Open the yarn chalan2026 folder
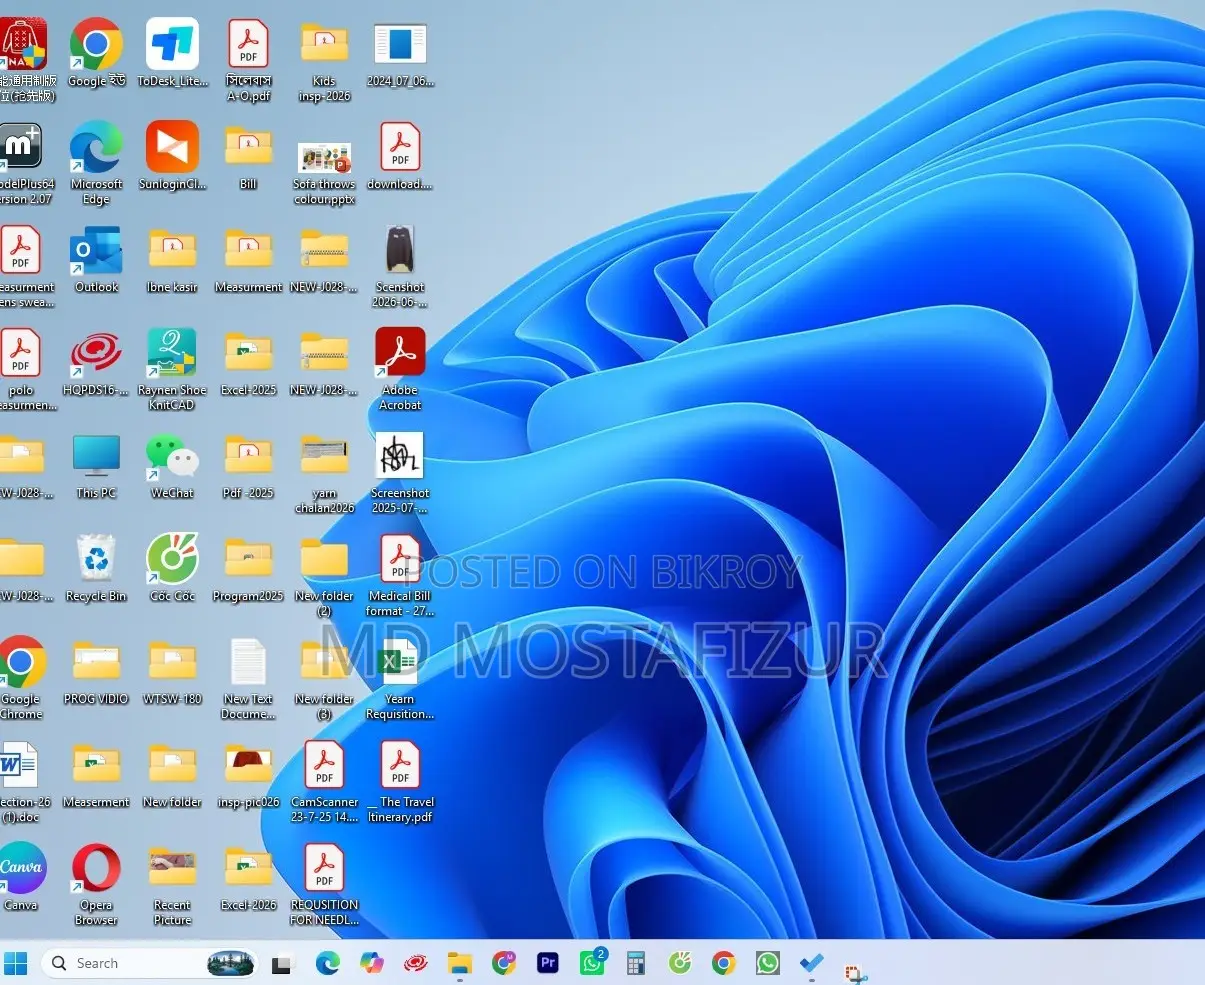1205x985 pixels. [x=324, y=472]
